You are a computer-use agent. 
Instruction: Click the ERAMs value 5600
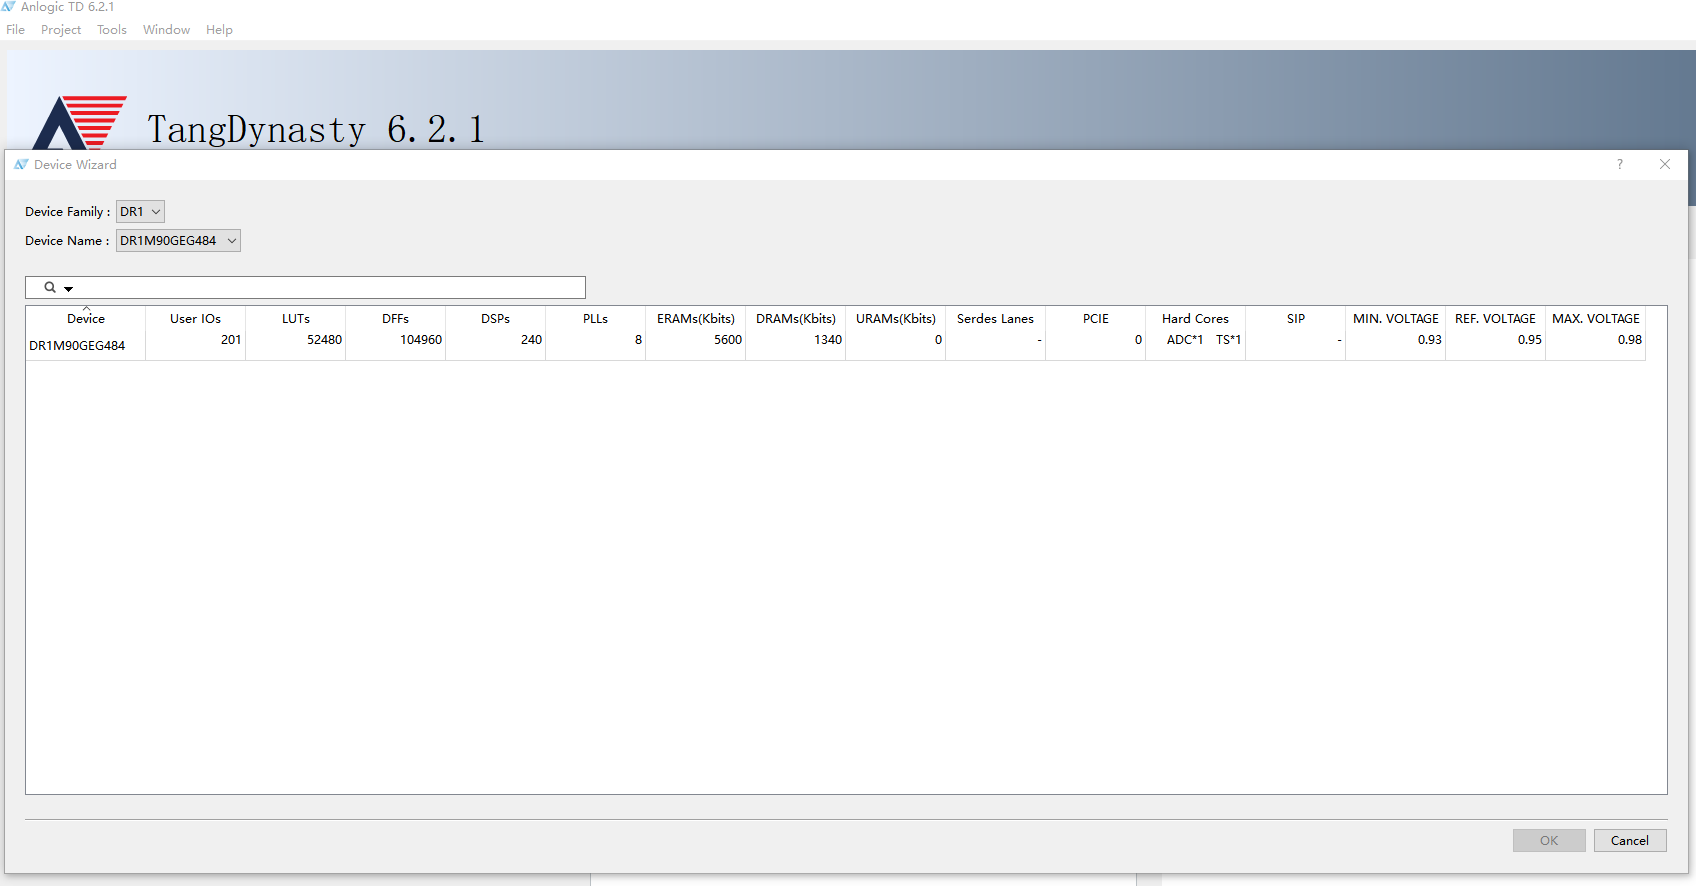[728, 340]
